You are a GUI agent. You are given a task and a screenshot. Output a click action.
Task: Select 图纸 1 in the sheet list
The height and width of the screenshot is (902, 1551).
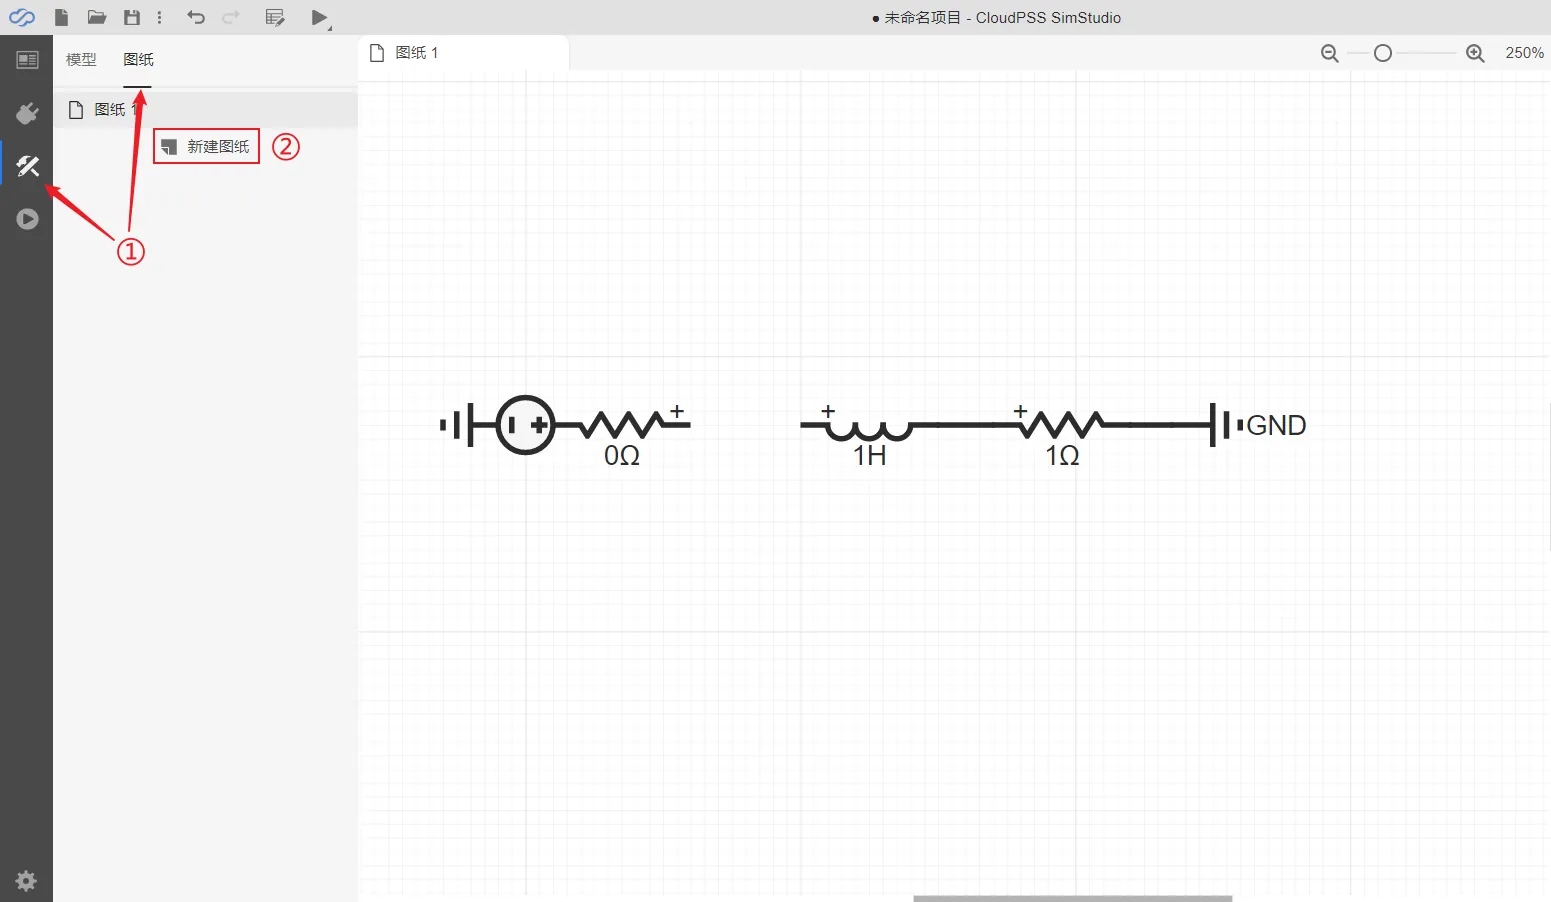coord(205,109)
